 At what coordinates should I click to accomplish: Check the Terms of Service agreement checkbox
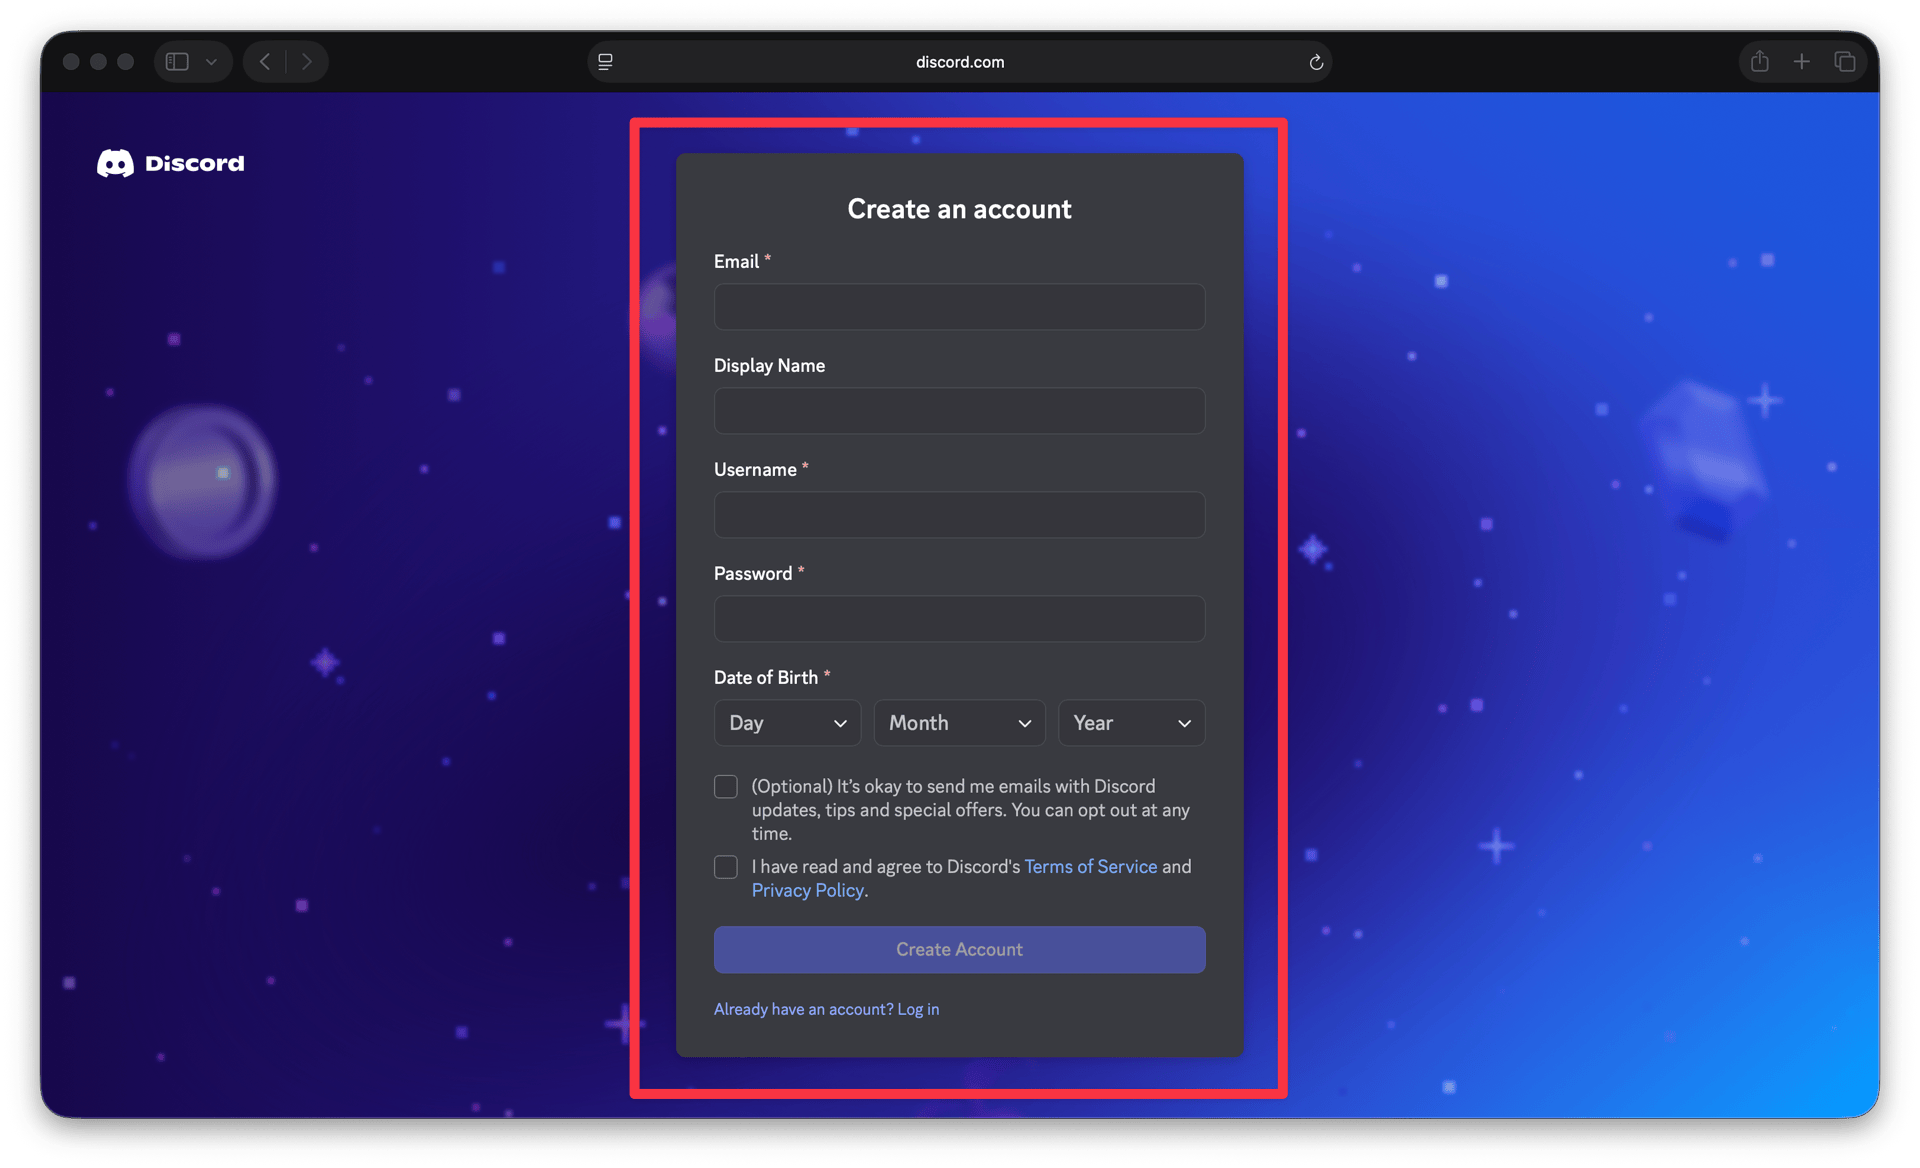tap(726, 867)
